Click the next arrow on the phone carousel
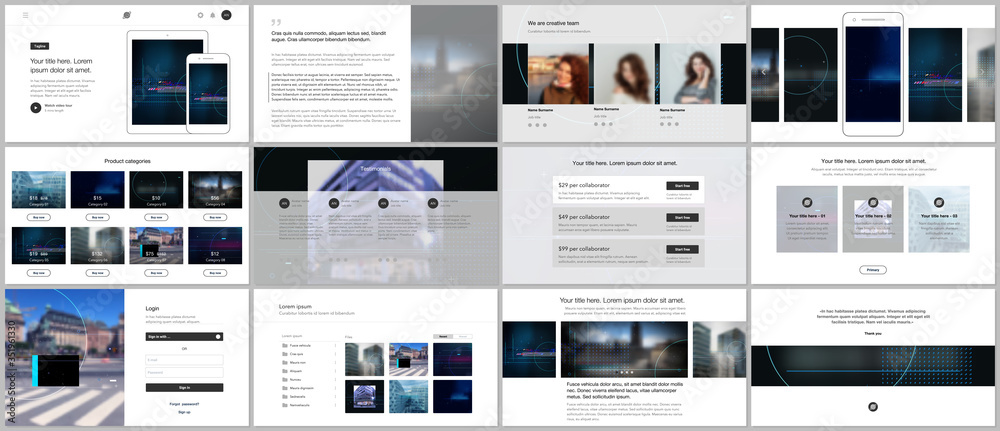 982,72
